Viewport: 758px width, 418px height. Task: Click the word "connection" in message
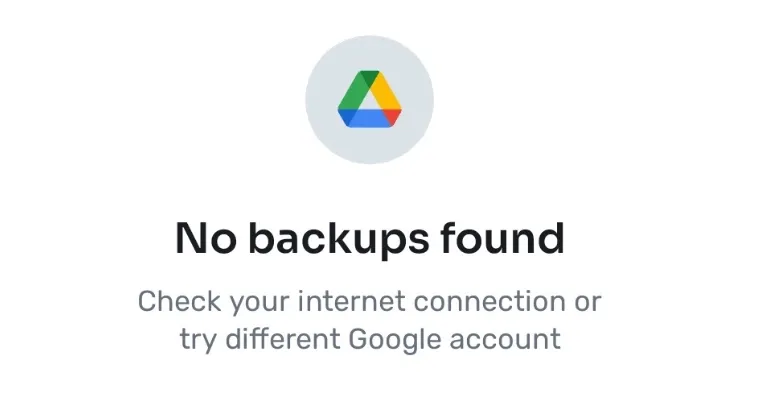click(x=490, y=301)
